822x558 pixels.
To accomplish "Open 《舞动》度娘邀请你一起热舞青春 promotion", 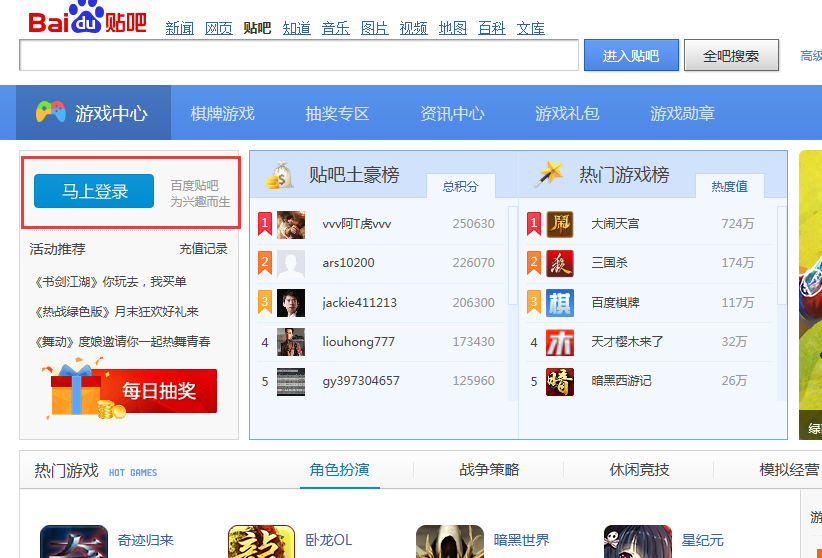I will [122, 342].
